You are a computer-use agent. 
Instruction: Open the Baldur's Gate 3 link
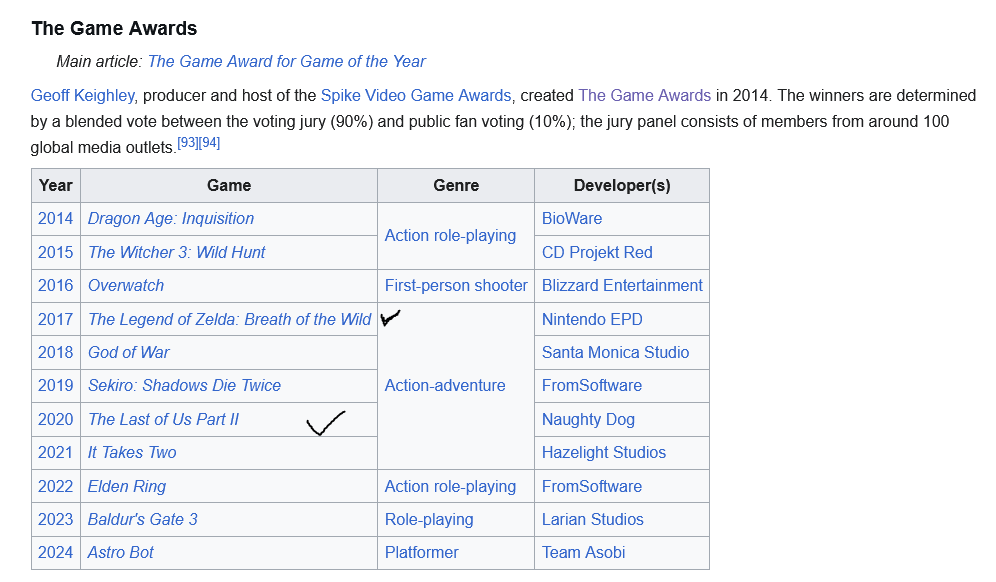pyautogui.click(x=142, y=519)
